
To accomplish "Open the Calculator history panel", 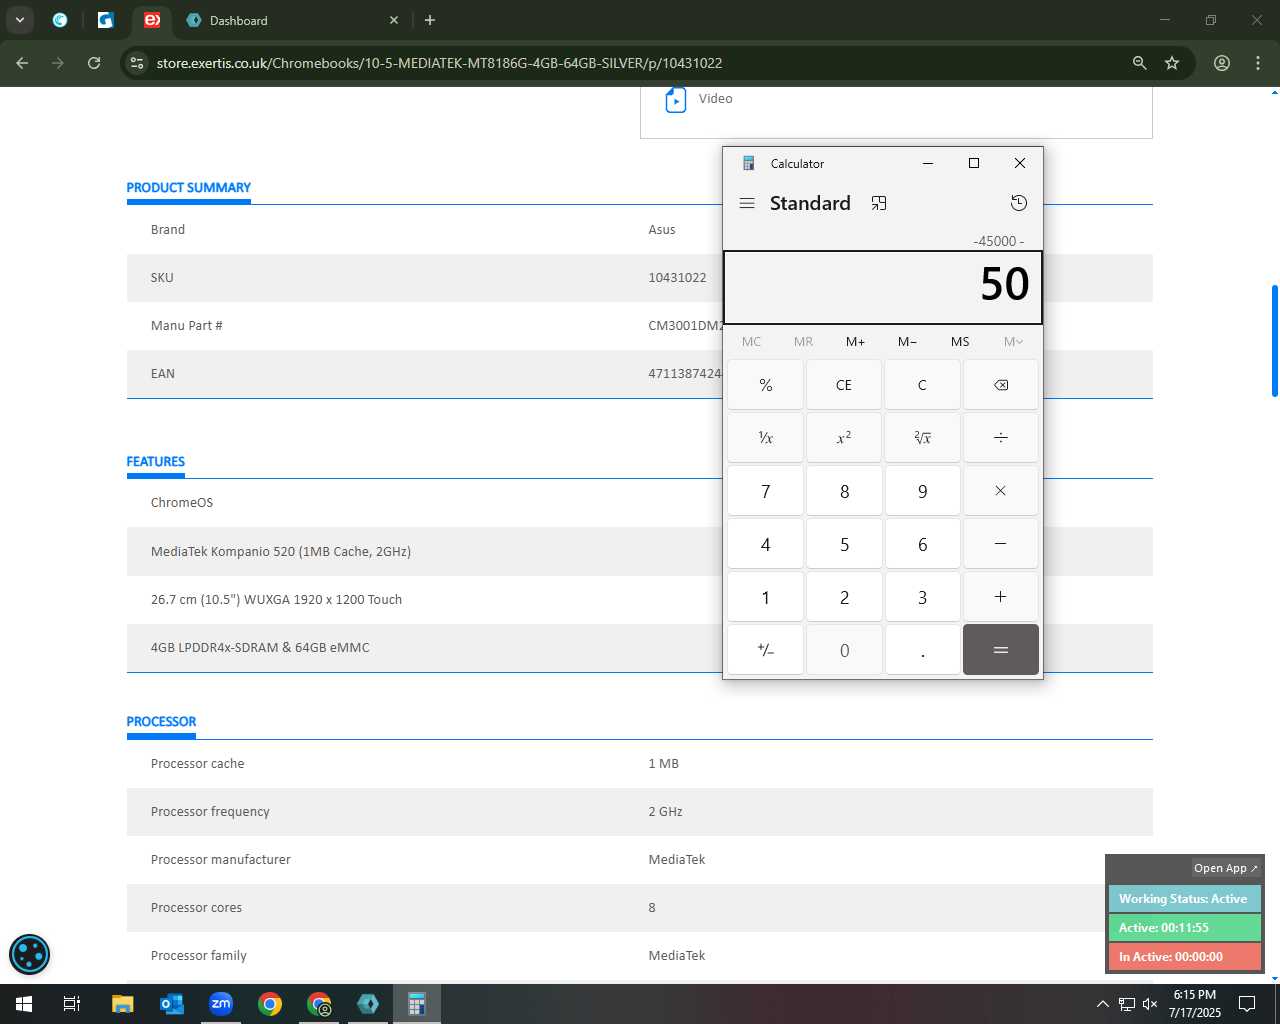I will pos(1018,203).
